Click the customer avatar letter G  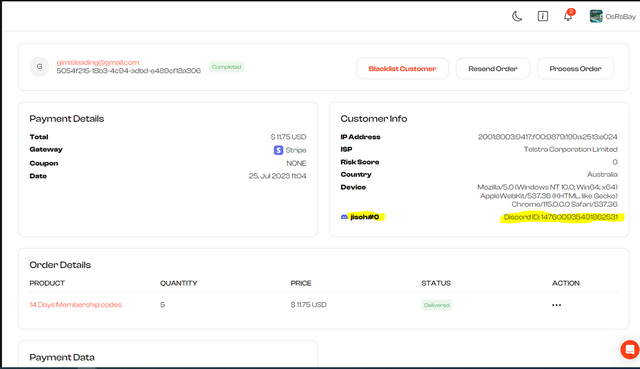[40, 67]
